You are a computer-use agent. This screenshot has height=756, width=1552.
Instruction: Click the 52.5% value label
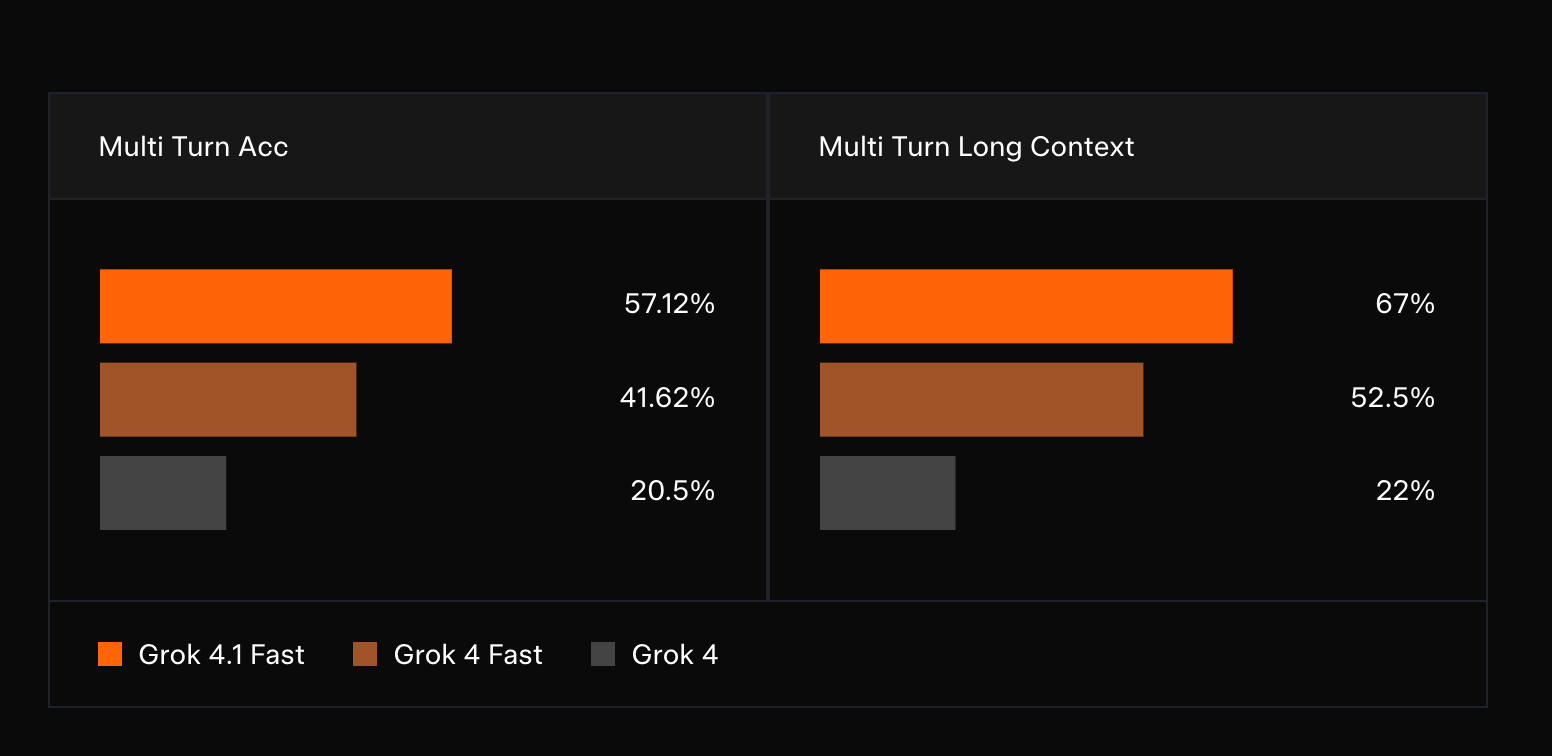pos(1392,398)
